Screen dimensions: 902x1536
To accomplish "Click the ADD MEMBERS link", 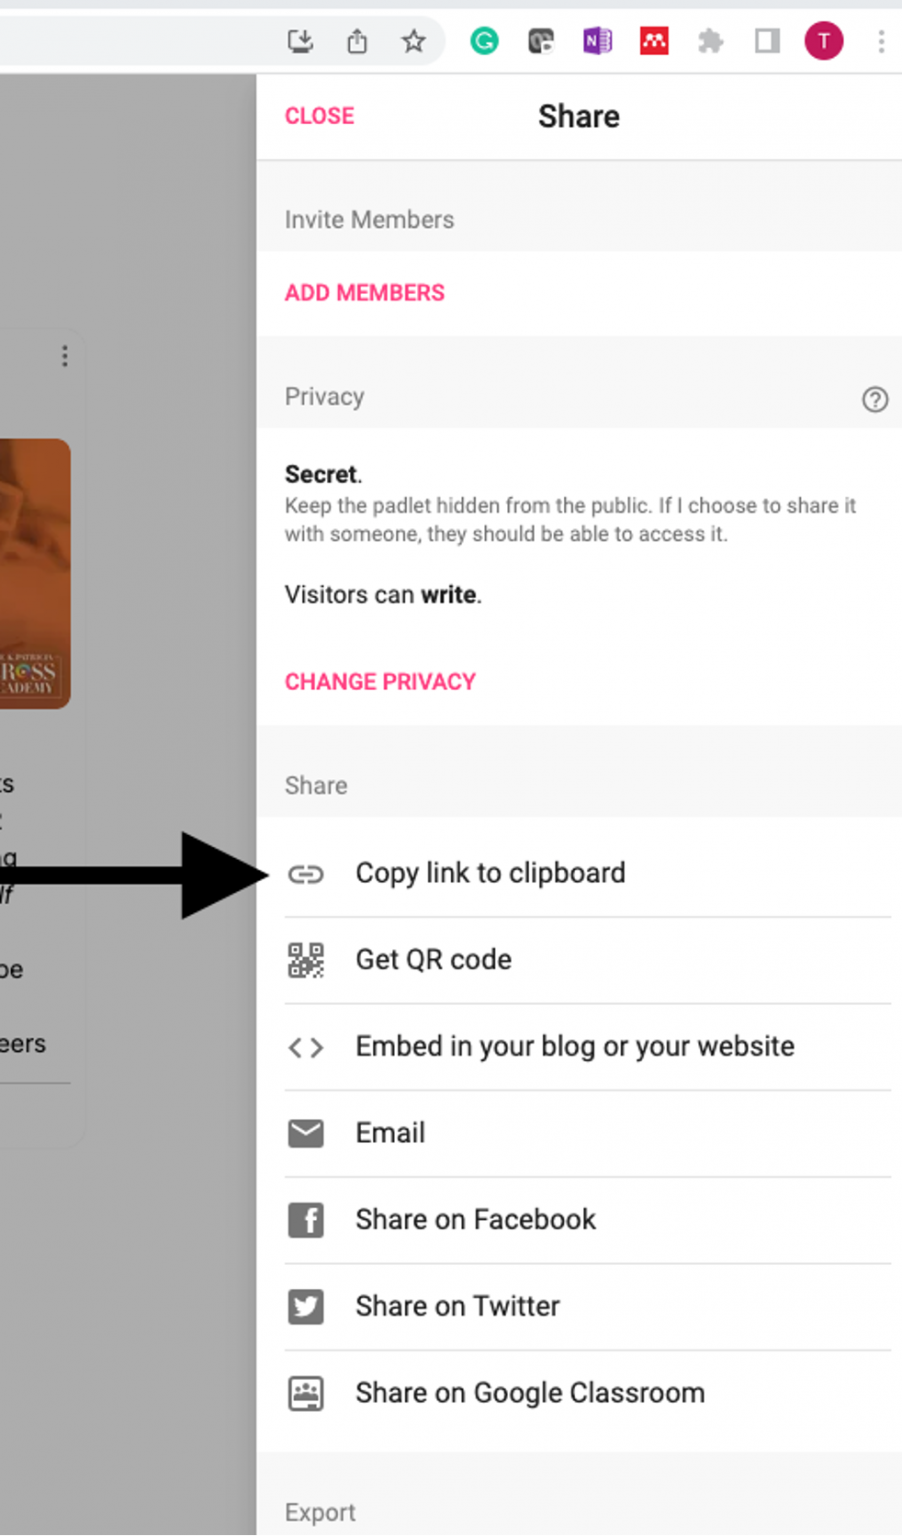I will click(364, 292).
